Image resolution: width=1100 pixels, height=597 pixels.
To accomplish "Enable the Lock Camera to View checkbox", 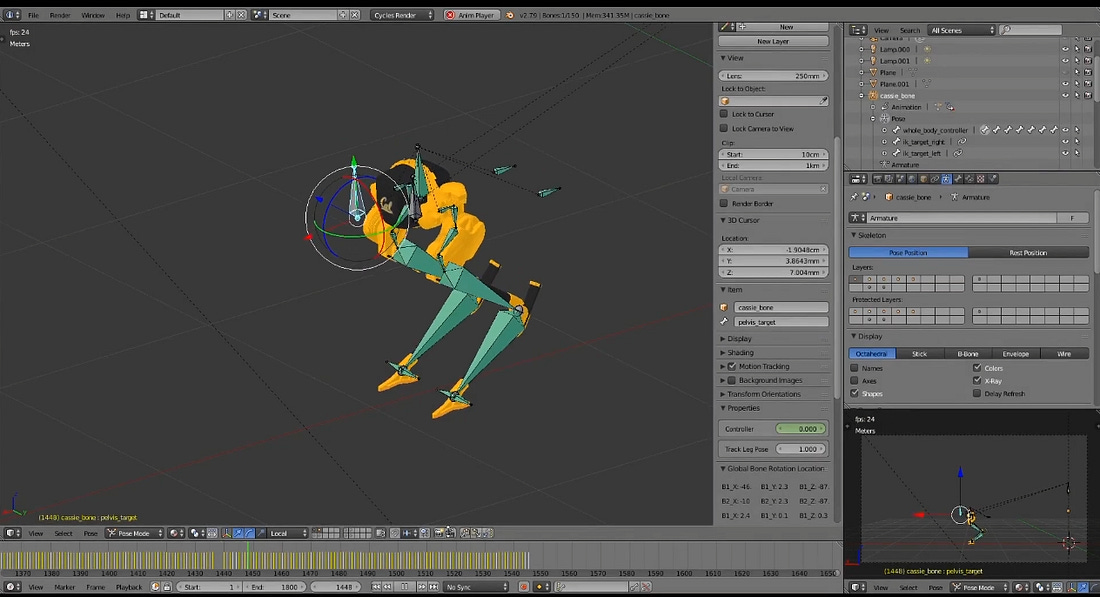I will click(724, 128).
